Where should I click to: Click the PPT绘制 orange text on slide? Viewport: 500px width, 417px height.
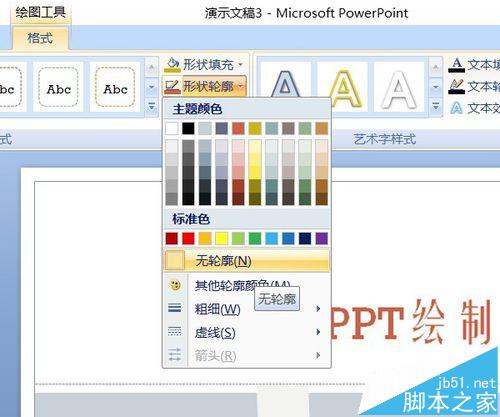point(411,322)
